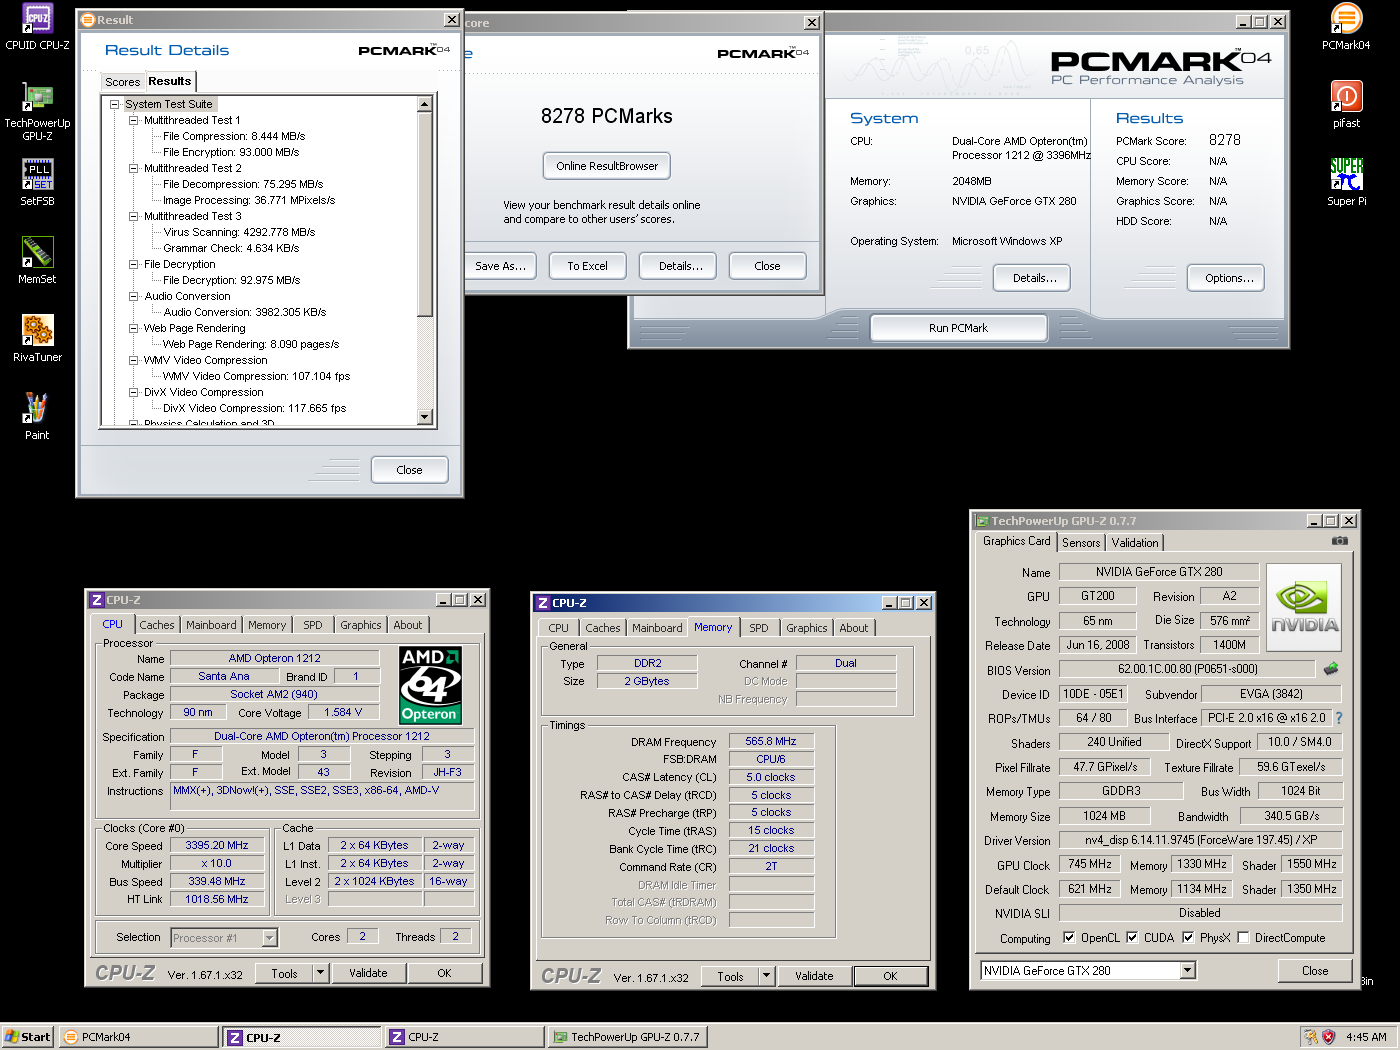Image resolution: width=1400 pixels, height=1050 pixels.
Task: Launch the SetFSB desktop icon
Action: tap(37, 183)
